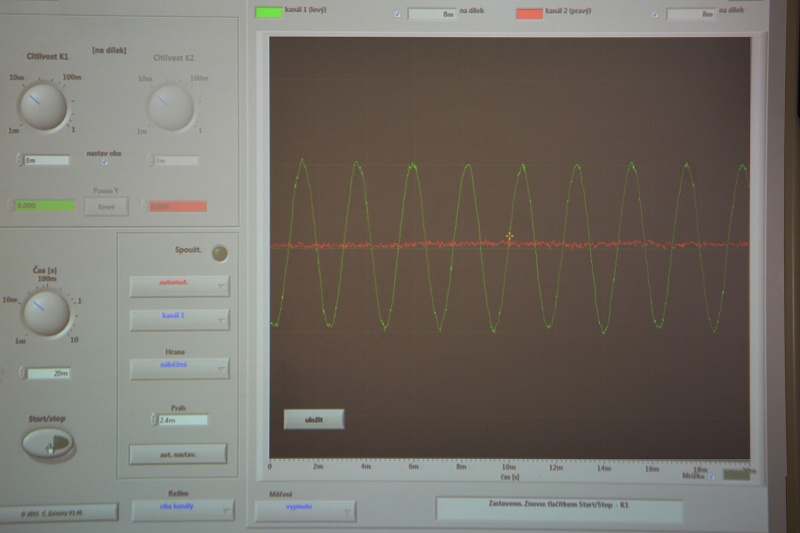The height and width of the screenshot is (533, 800).
Task: Click the stepper arrows beside Práh 2.4m
Action: 154,419
